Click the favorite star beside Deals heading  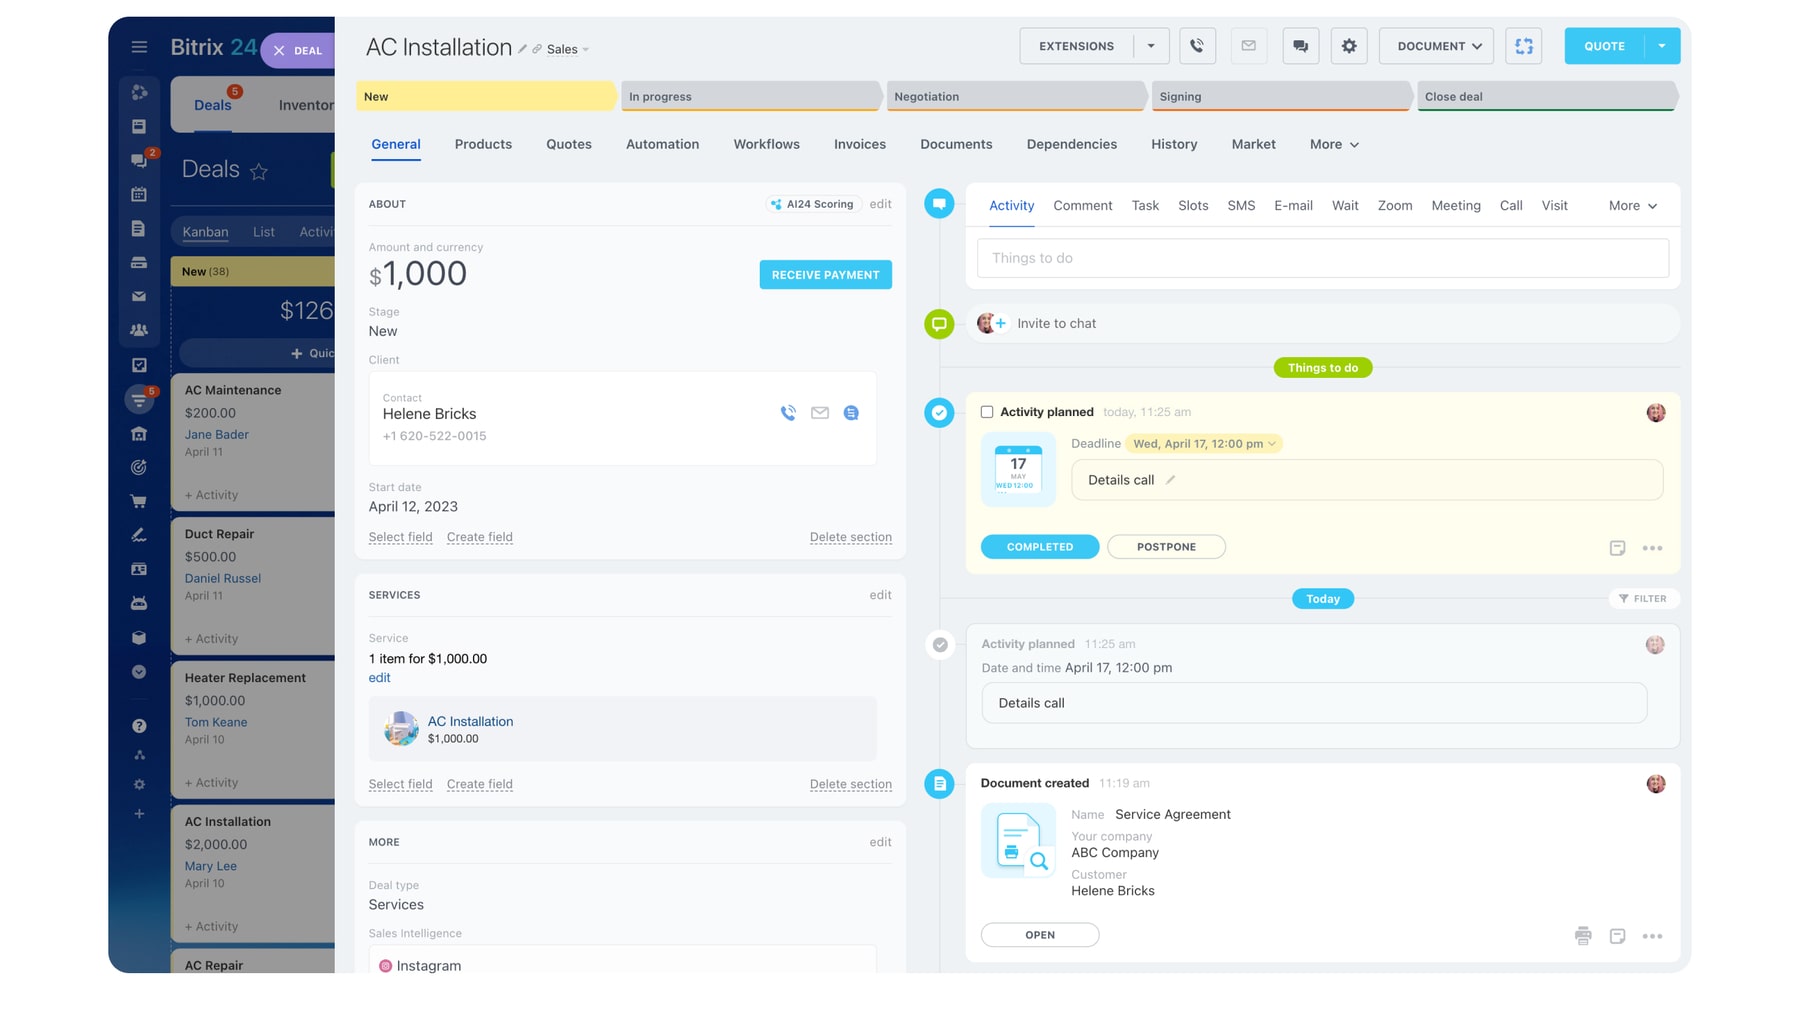coord(259,172)
